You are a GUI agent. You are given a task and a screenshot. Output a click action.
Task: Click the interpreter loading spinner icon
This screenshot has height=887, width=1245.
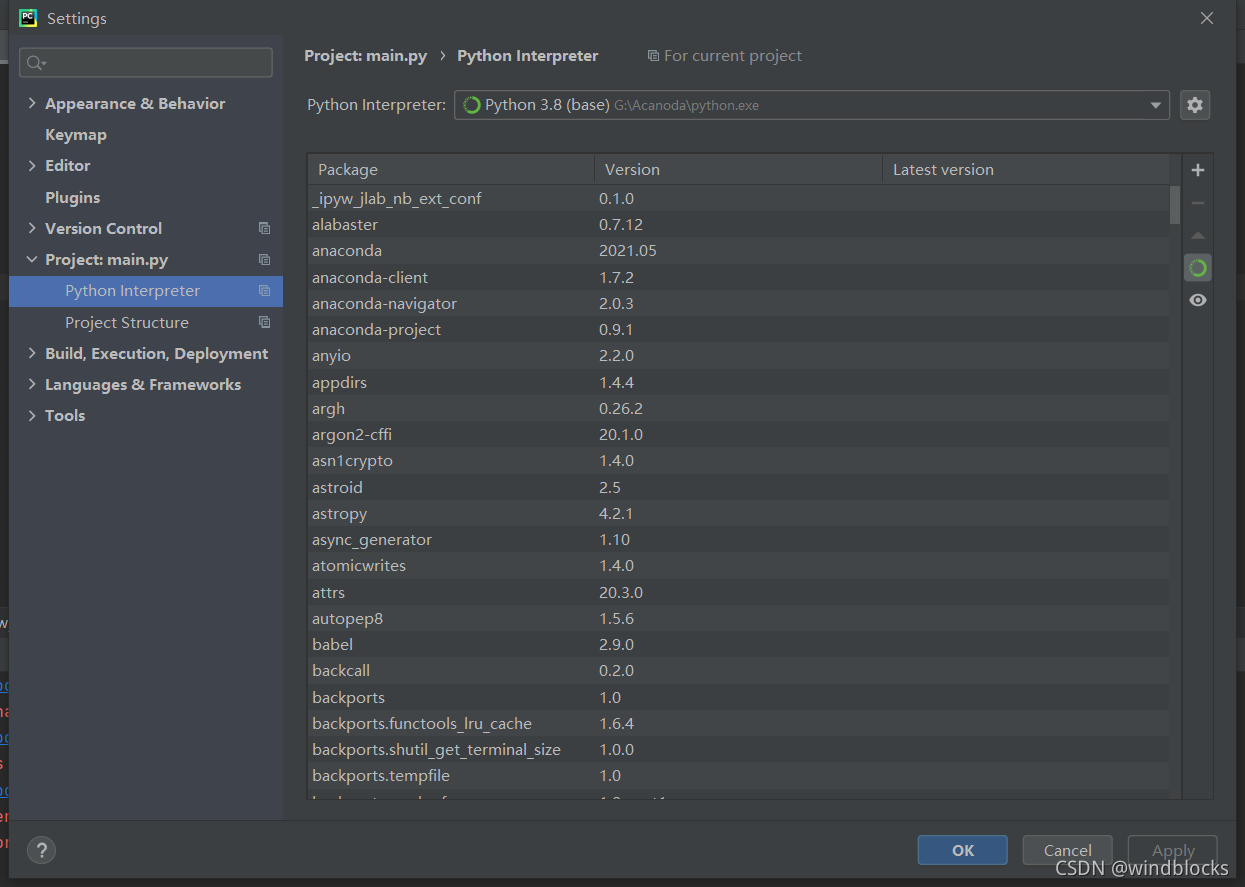(472, 105)
